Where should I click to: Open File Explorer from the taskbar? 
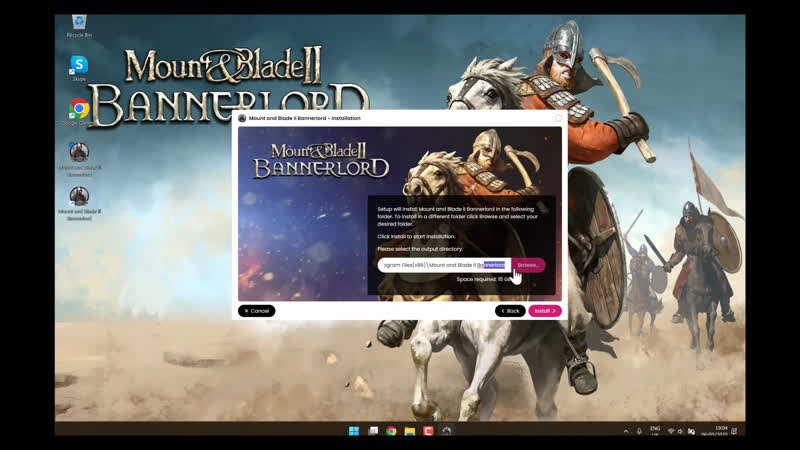point(410,431)
